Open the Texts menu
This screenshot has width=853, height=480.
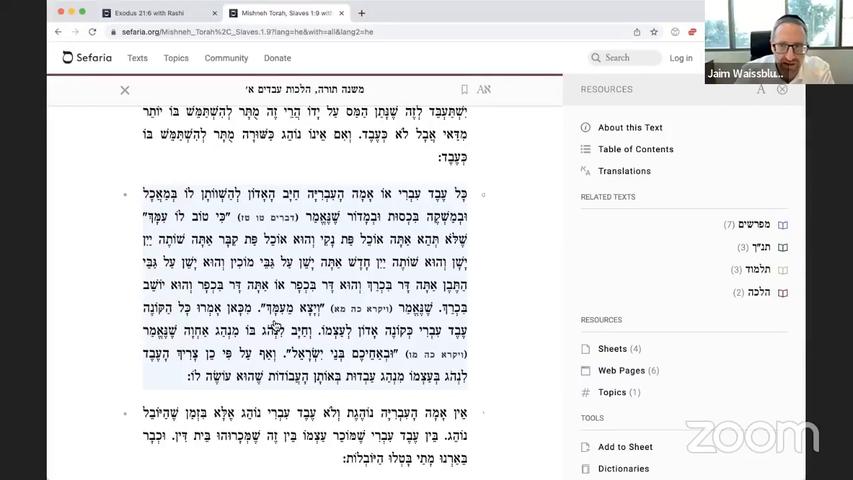(x=137, y=58)
